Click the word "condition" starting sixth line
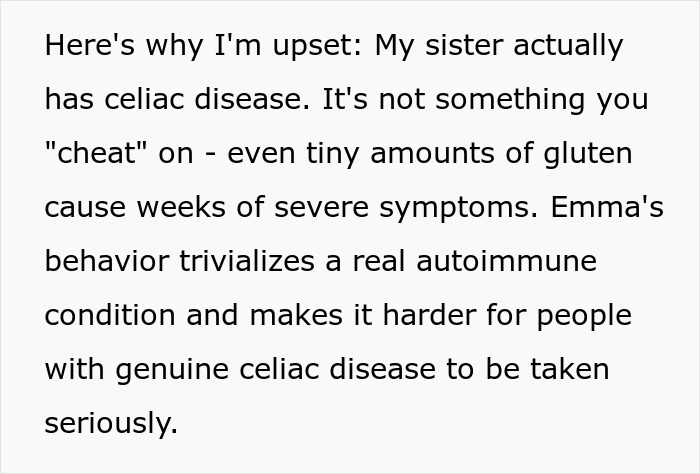 [x=110, y=315]
